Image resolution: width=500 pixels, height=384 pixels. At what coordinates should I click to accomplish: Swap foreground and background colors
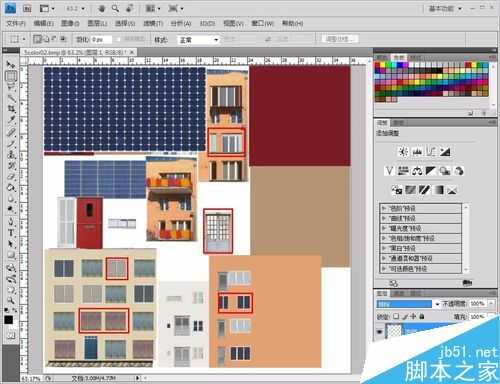(15, 310)
